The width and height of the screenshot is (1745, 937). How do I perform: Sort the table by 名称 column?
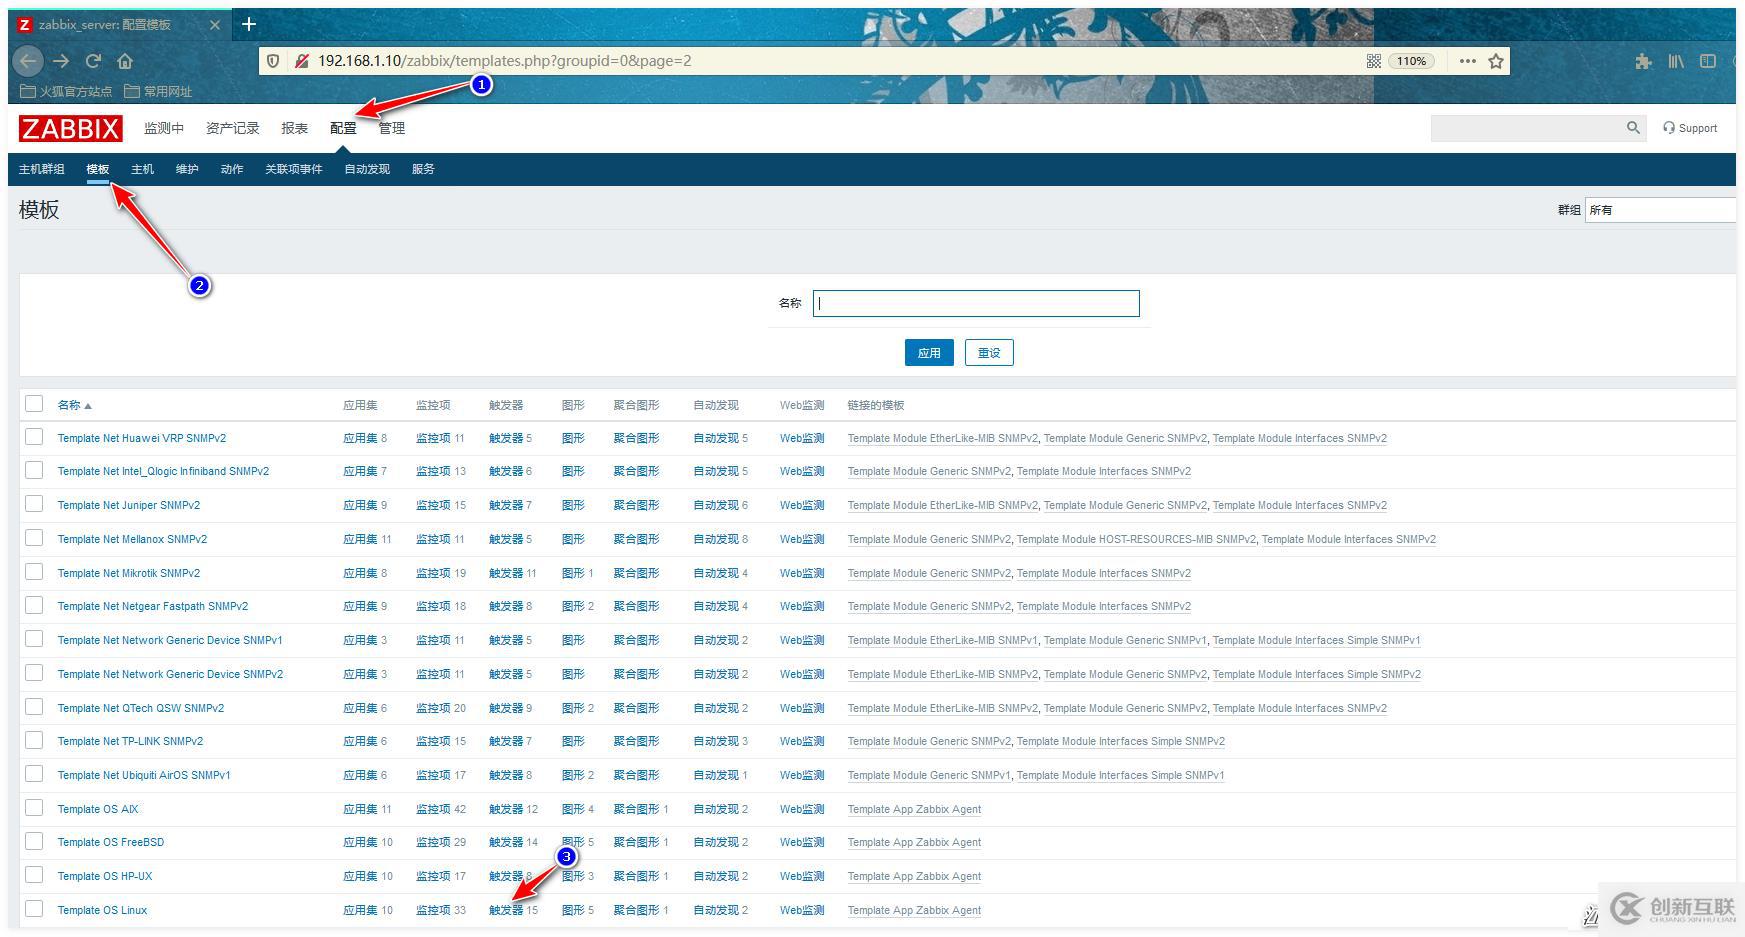[x=74, y=405]
